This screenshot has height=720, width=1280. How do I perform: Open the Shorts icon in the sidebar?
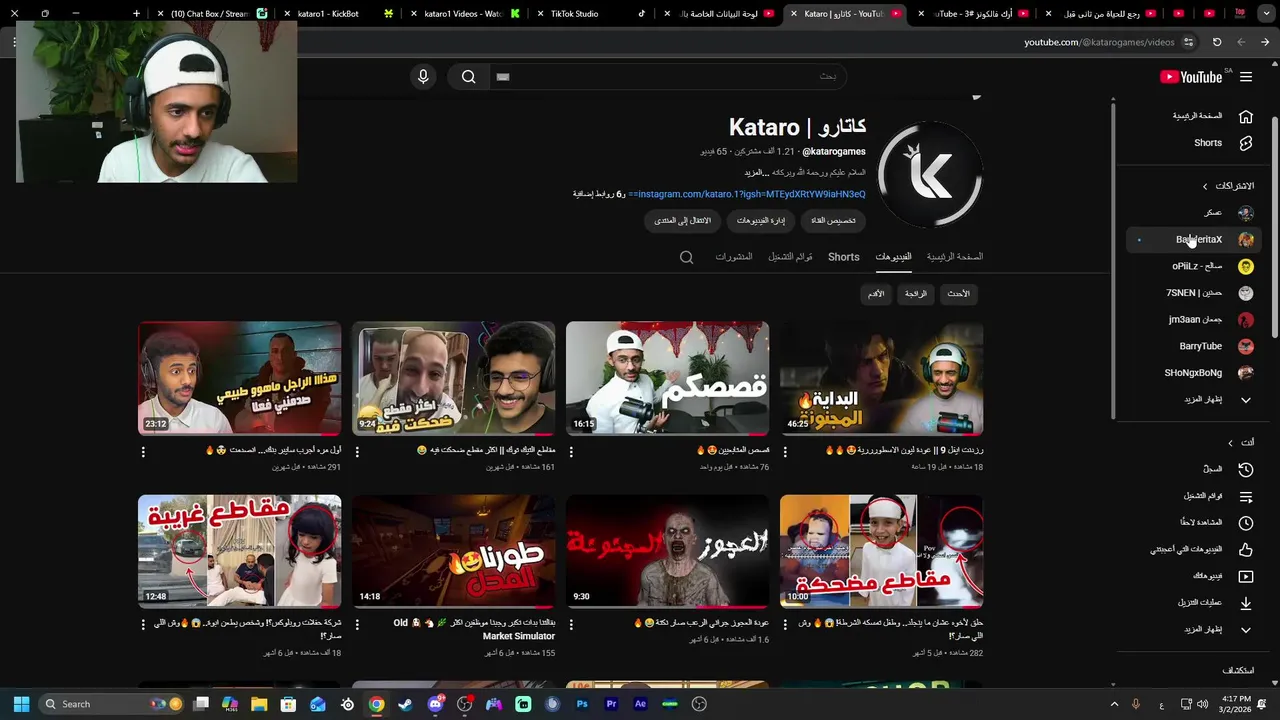1246,143
